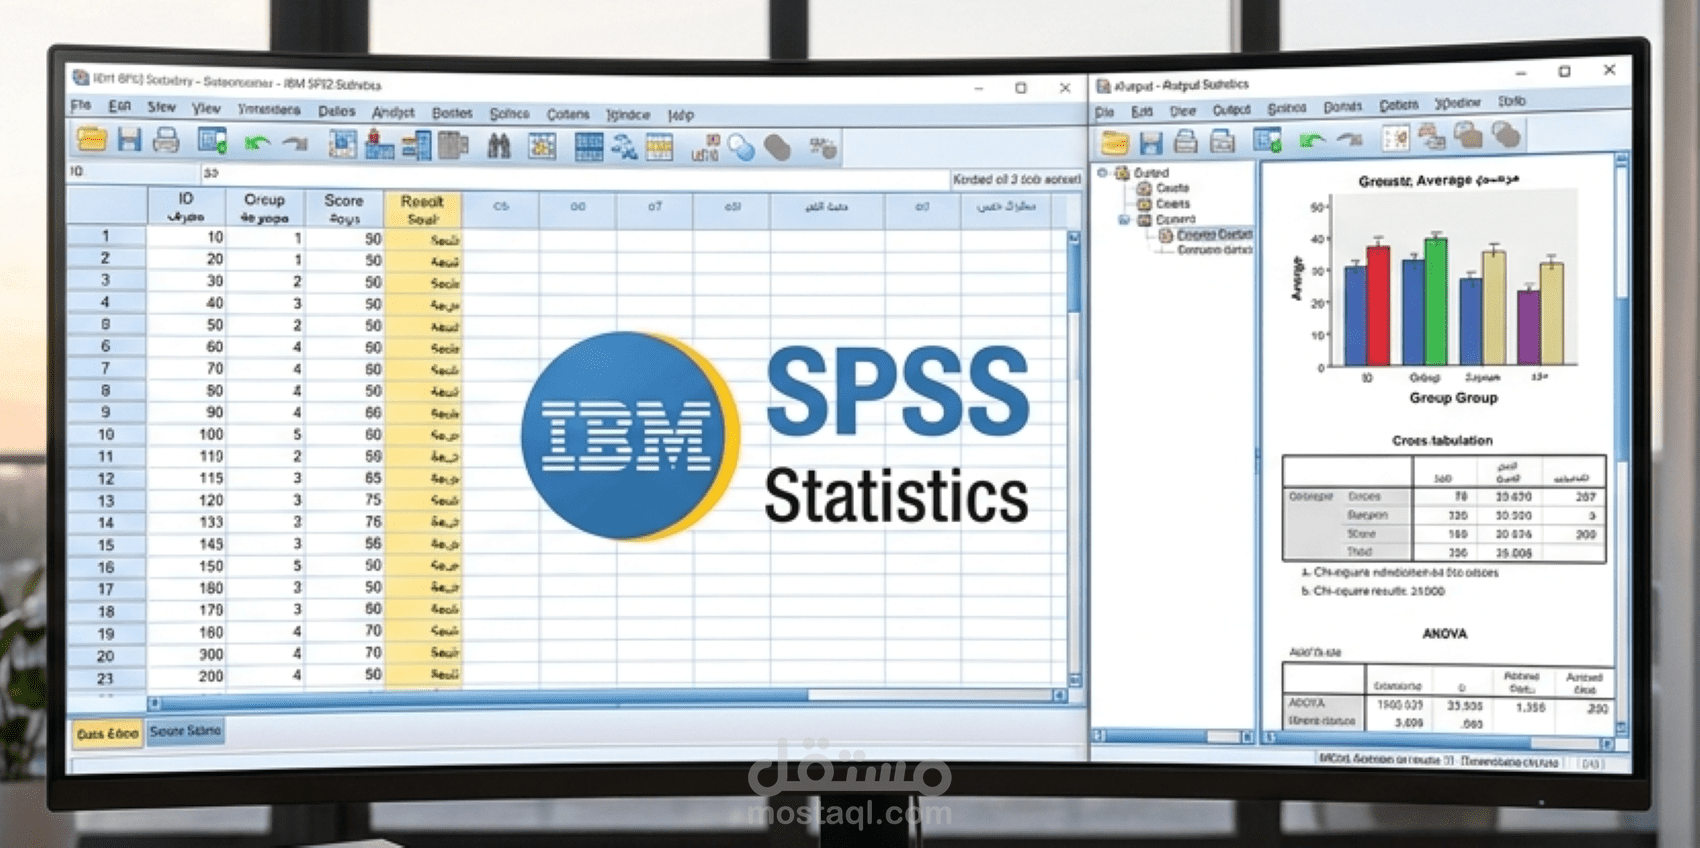The image size is (1700, 848).
Task: Select the recall dialog icon in the Output window toolbar
Action: 1268,140
